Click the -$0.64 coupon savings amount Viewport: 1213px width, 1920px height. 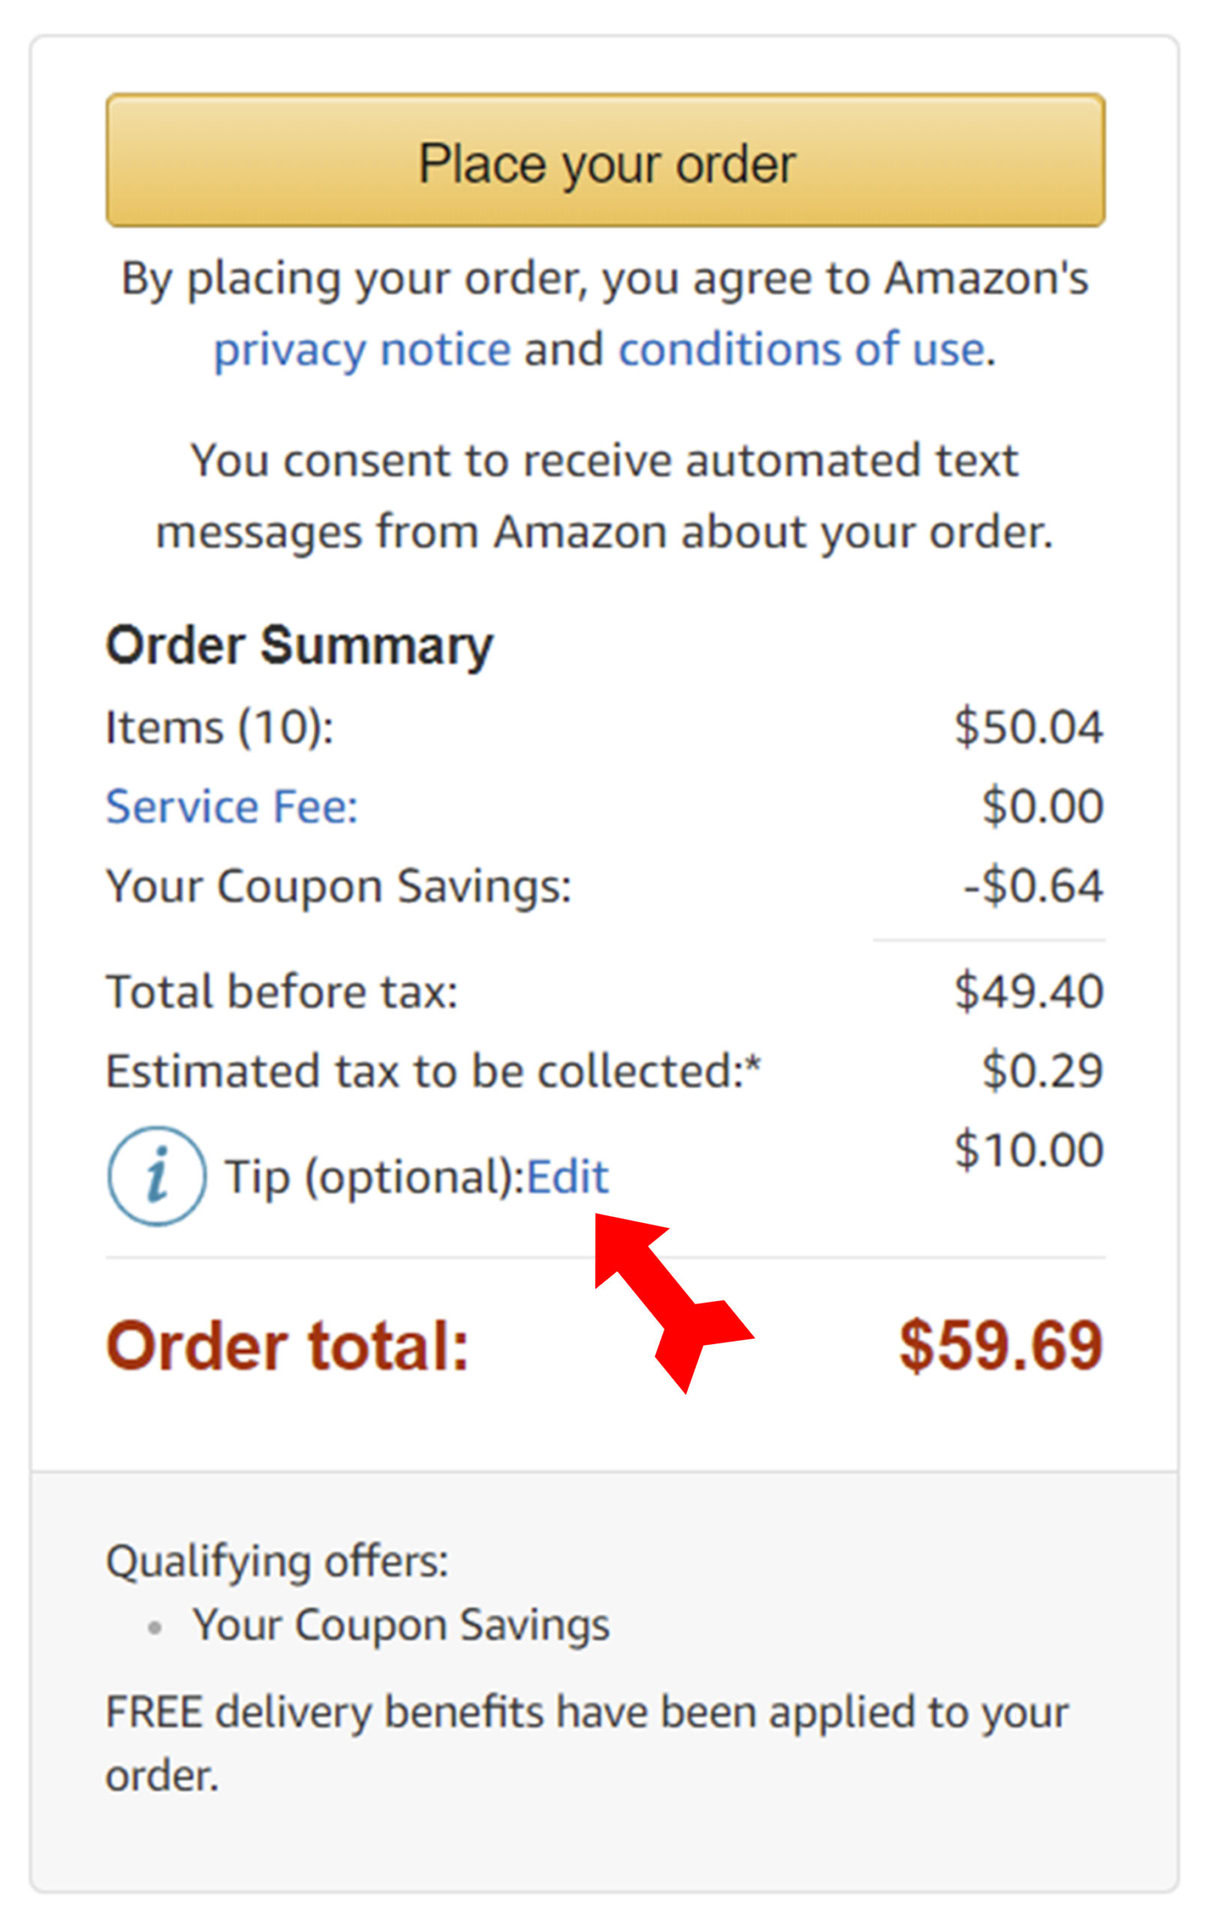pyautogui.click(x=1033, y=886)
